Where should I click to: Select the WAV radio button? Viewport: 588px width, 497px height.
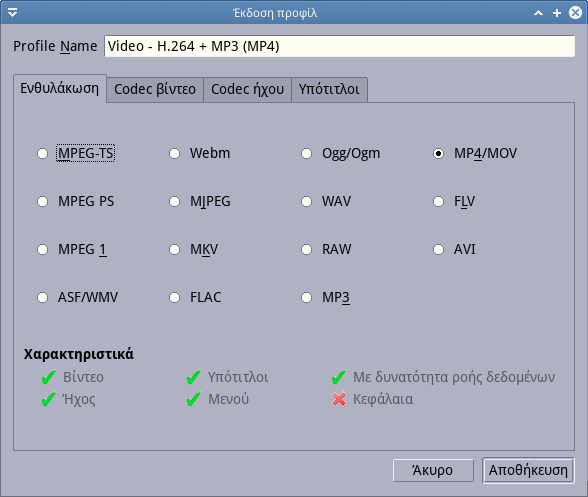click(326, 201)
